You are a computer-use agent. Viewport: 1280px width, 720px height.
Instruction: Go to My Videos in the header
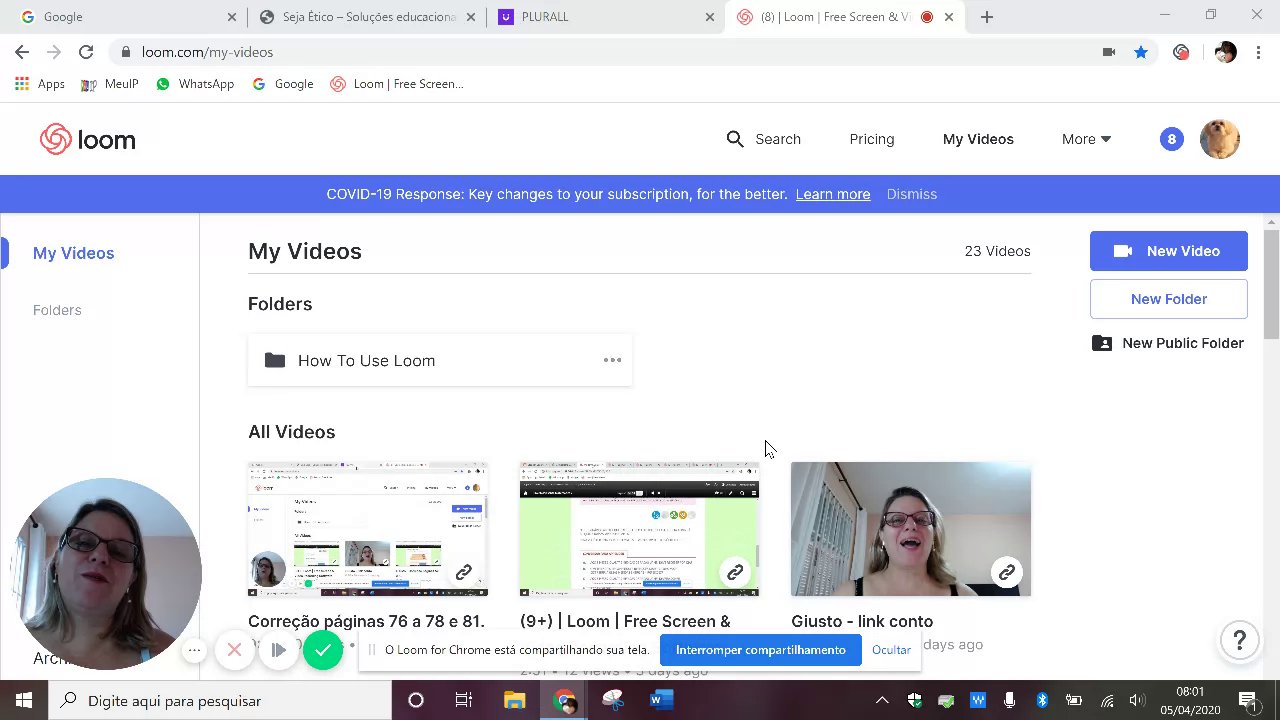[x=978, y=139]
